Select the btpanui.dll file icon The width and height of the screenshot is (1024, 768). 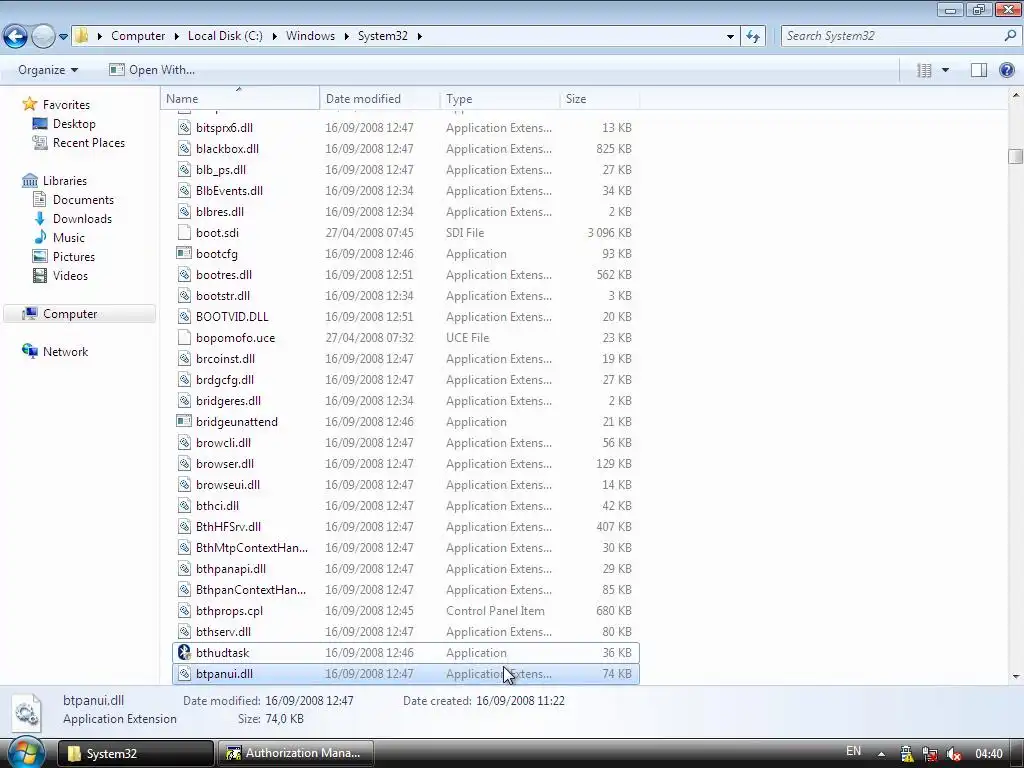(x=185, y=673)
